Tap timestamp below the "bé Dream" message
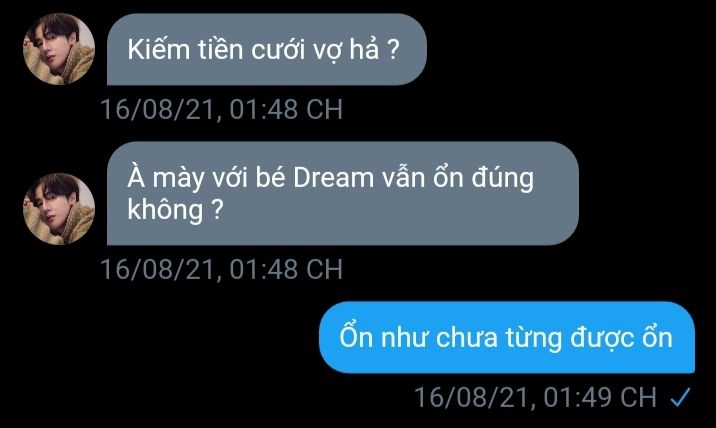 pyautogui.click(x=221, y=269)
